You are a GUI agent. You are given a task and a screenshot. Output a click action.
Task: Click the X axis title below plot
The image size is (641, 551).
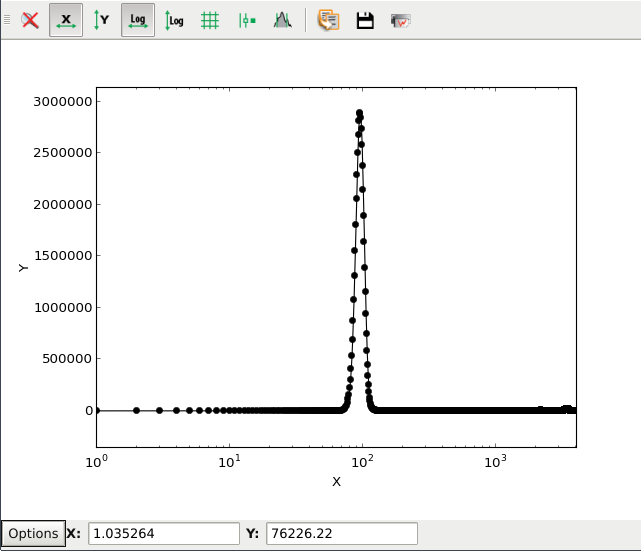tap(336, 481)
